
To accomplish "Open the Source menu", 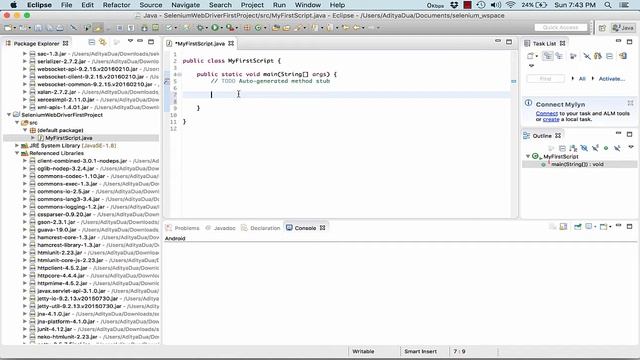I will (151, 5).
